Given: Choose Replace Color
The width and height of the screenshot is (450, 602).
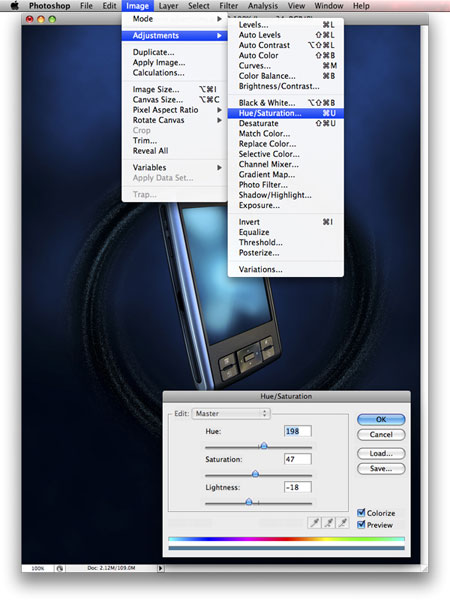Looking at the screenshot, I should [x=286, y=144].
